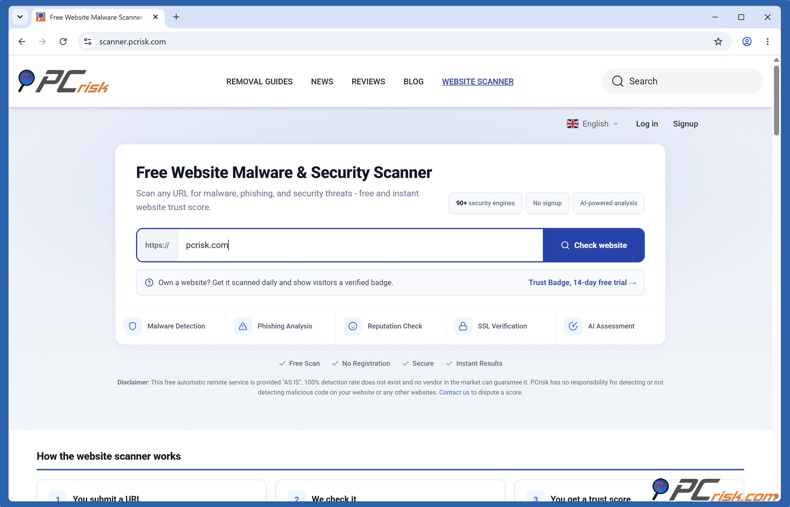790x507 pixels.
Task: Open the Reviews menu item
Action: click(368, 81)
